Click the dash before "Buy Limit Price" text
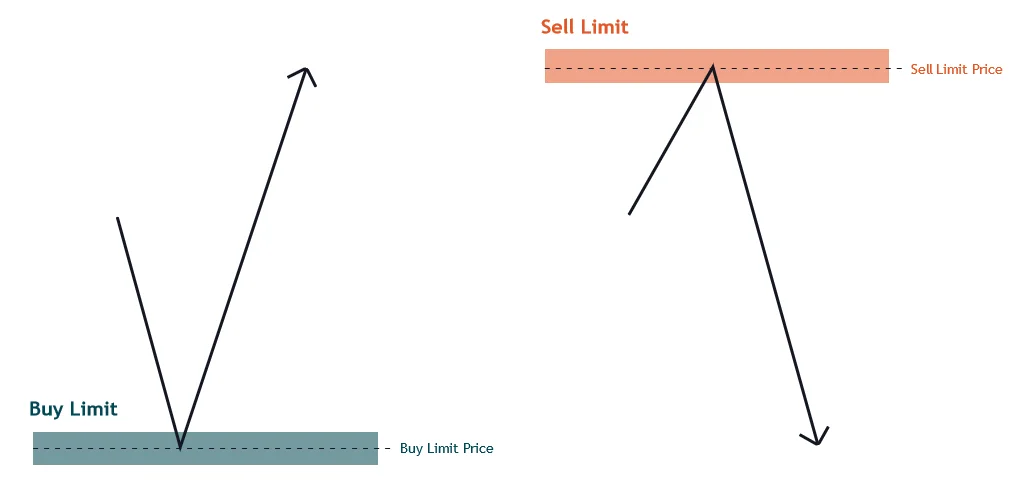The height and width of the screenshot is (495, 1025). [x=387, y=449]
